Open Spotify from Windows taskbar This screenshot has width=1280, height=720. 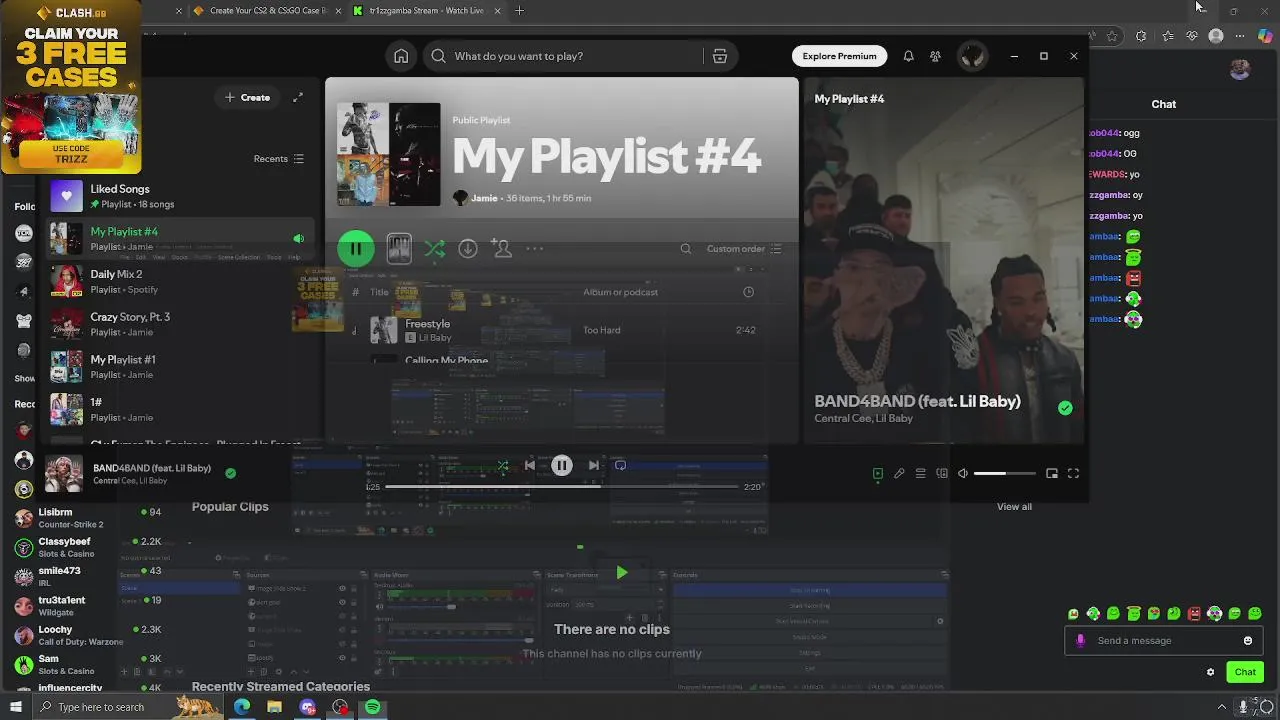pos(372,707)
